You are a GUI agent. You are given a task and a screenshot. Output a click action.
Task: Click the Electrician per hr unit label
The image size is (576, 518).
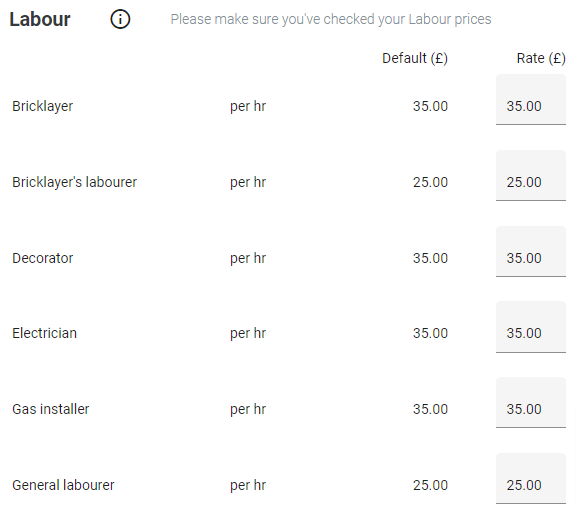(x=248, y=333)
